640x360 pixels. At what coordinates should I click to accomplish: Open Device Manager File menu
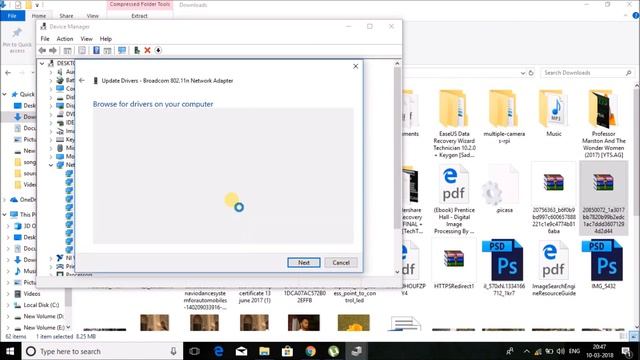[x=45, y=39]
